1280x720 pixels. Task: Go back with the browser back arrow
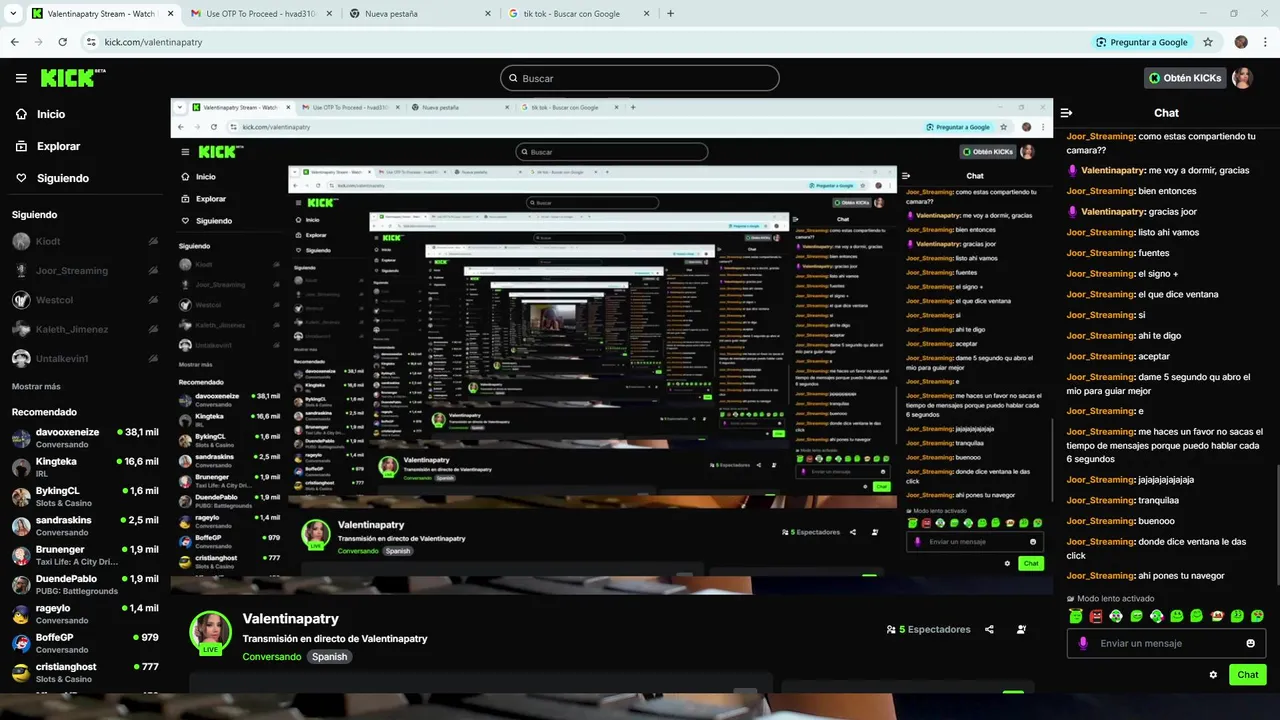click(x=15, y=42)
